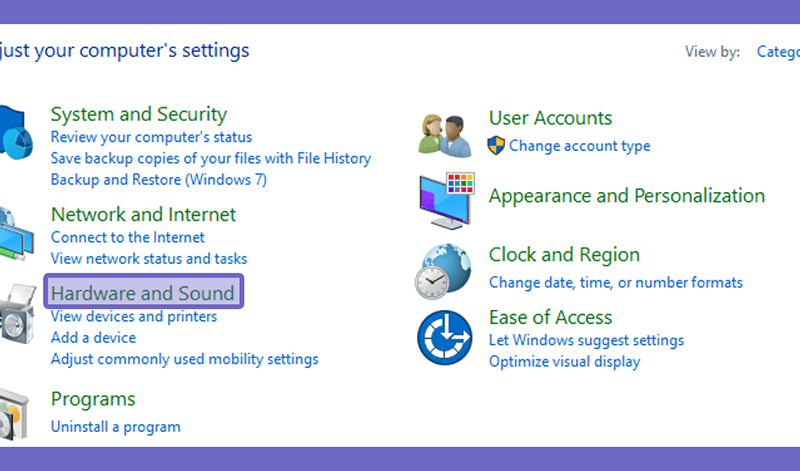
Task: Click Change date, time, or number formats
Action: tap(616, 283)
